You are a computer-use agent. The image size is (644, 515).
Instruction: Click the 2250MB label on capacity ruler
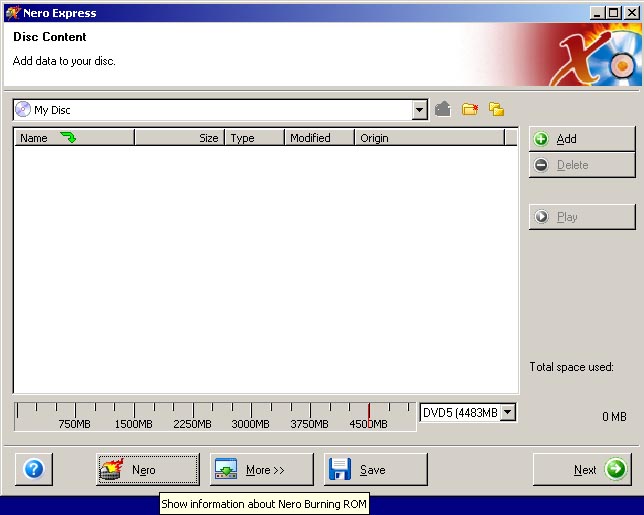(x=192, y=423)
